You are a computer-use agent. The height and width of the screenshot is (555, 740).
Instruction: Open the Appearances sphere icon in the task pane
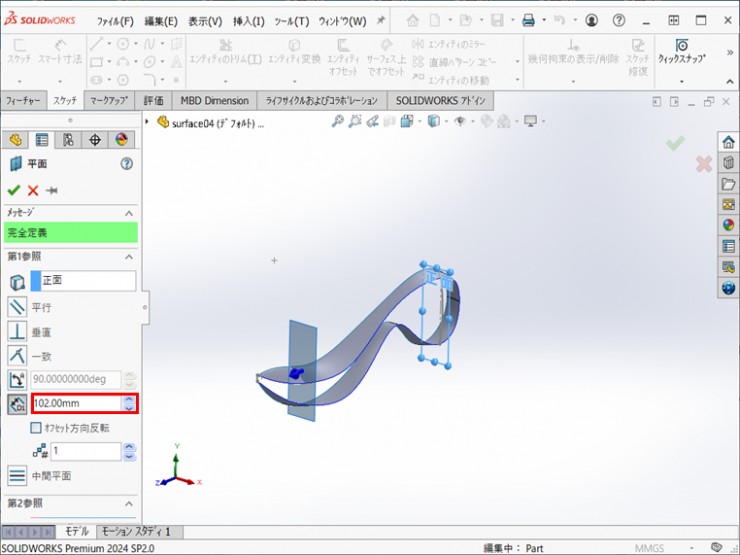[728, 225]
